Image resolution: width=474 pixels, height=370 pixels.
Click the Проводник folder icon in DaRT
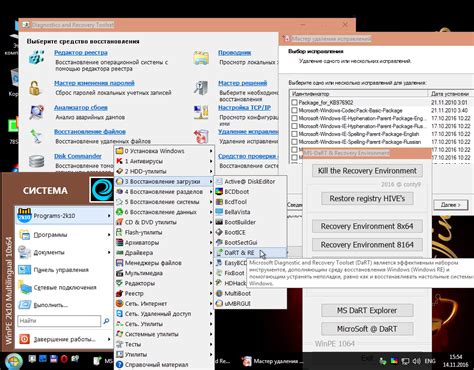201,58
